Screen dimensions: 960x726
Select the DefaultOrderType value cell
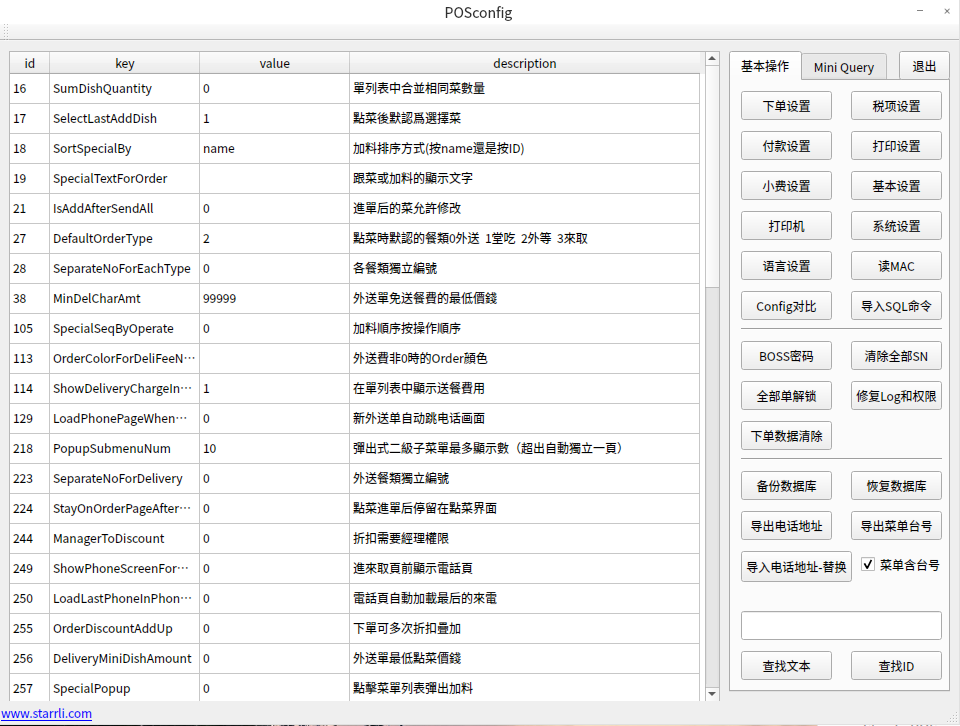(274, 239)
